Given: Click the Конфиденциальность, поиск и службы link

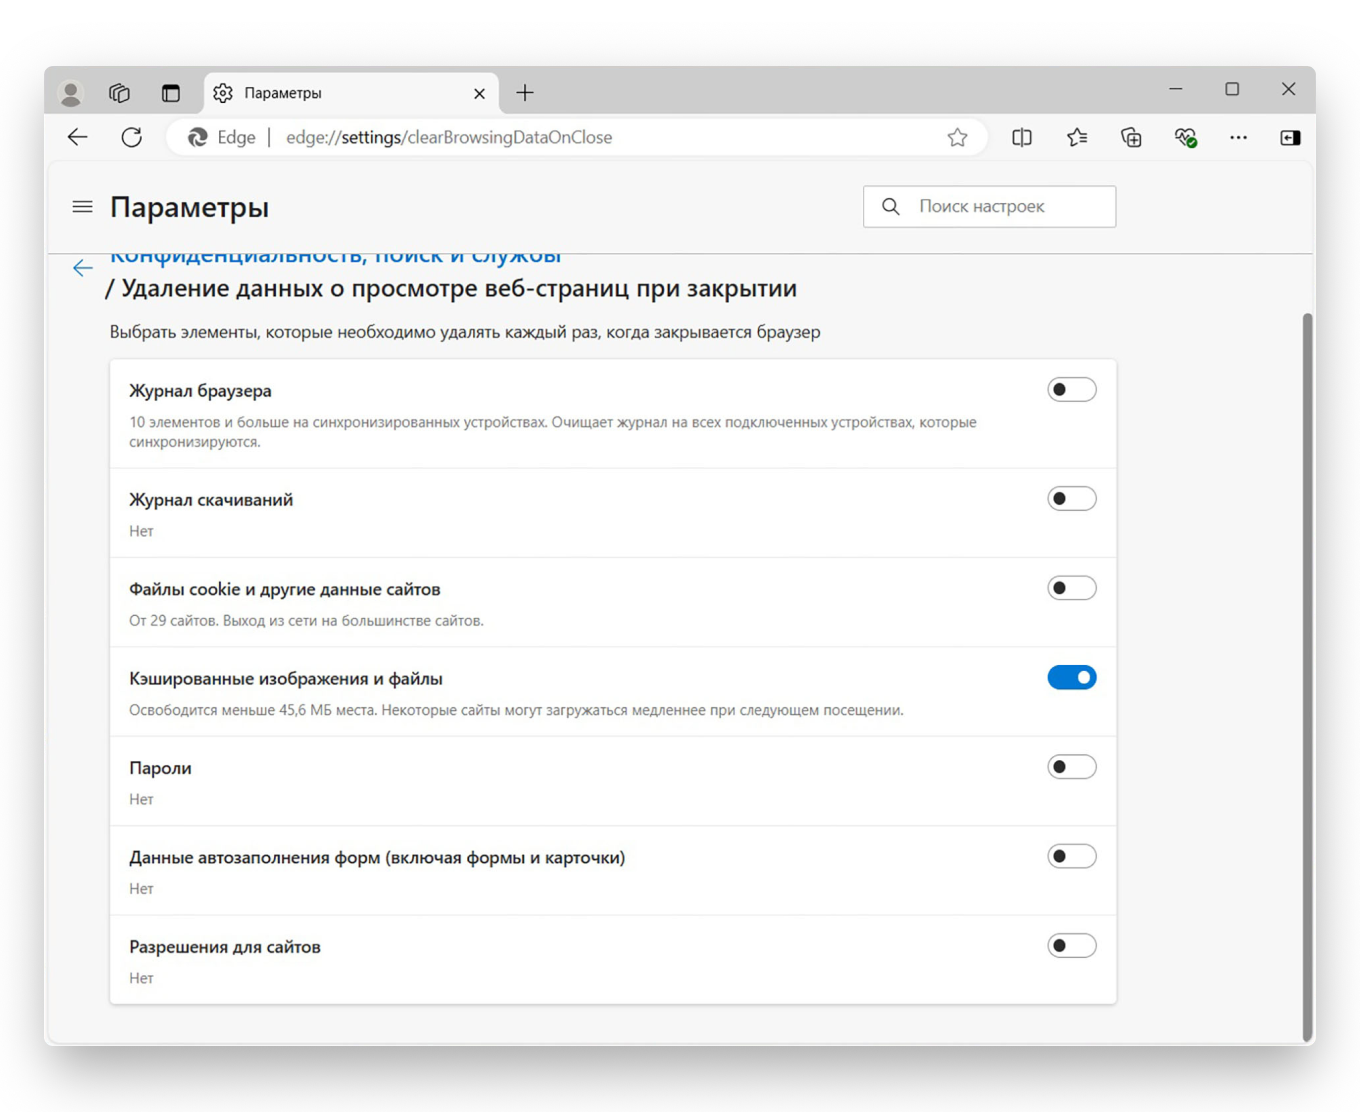Looking at the screenshot, I should [335, 255].
